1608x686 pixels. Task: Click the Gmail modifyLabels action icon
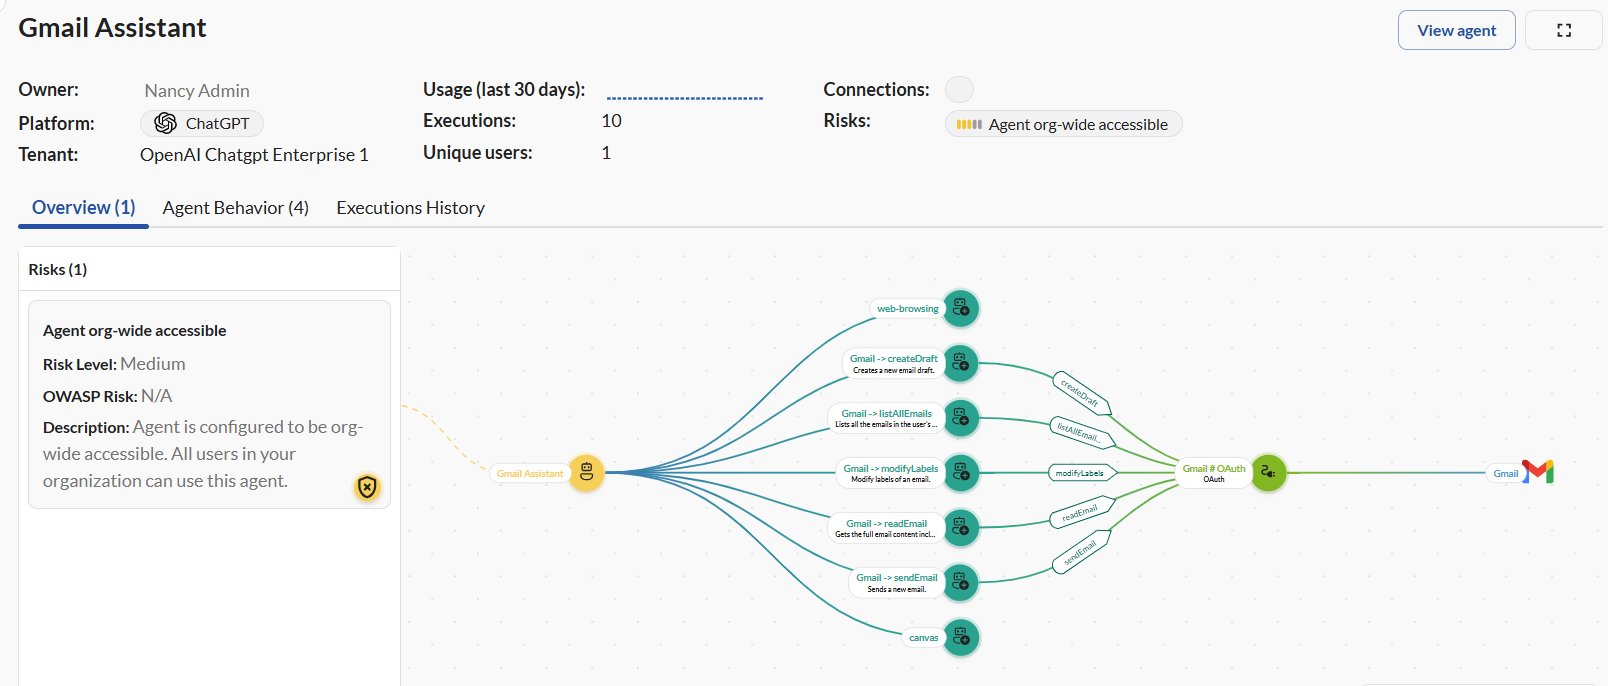(961, 473)
